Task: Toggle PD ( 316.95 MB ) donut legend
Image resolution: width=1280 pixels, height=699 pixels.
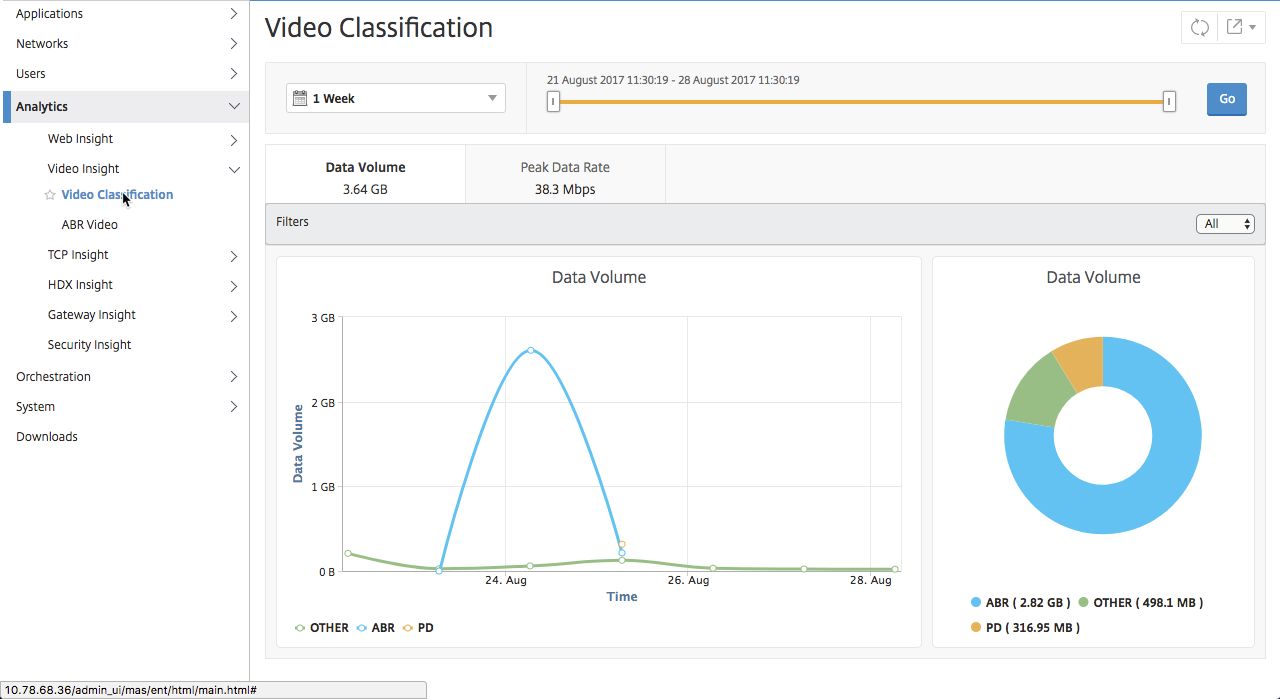Action: click(1025, 628)
